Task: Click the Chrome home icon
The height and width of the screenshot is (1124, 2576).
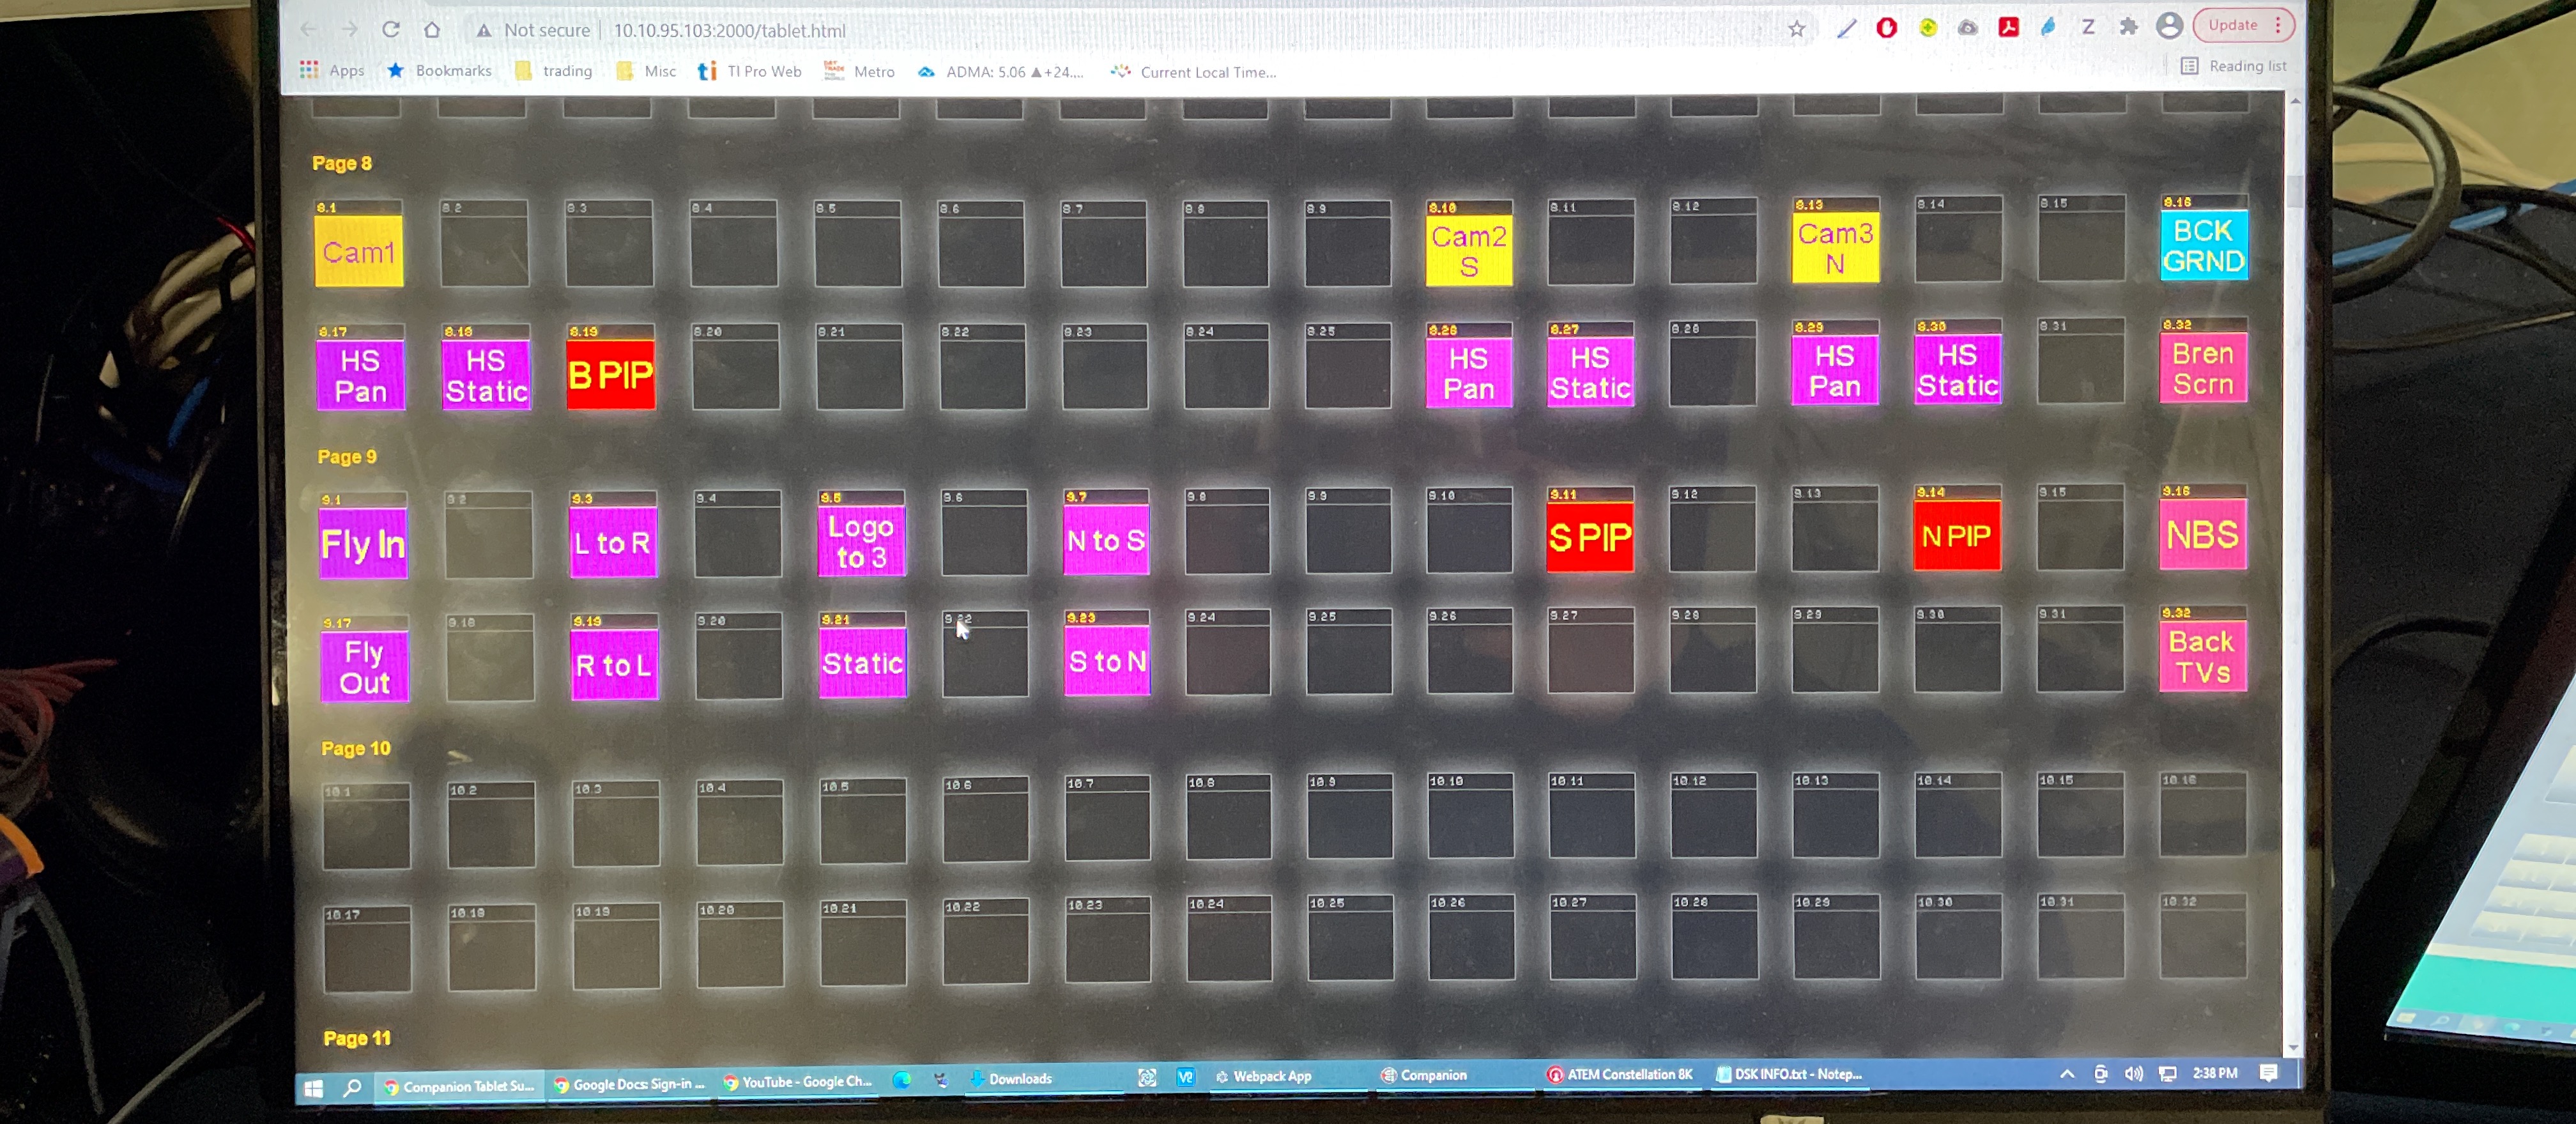Action: click(432, 29)
